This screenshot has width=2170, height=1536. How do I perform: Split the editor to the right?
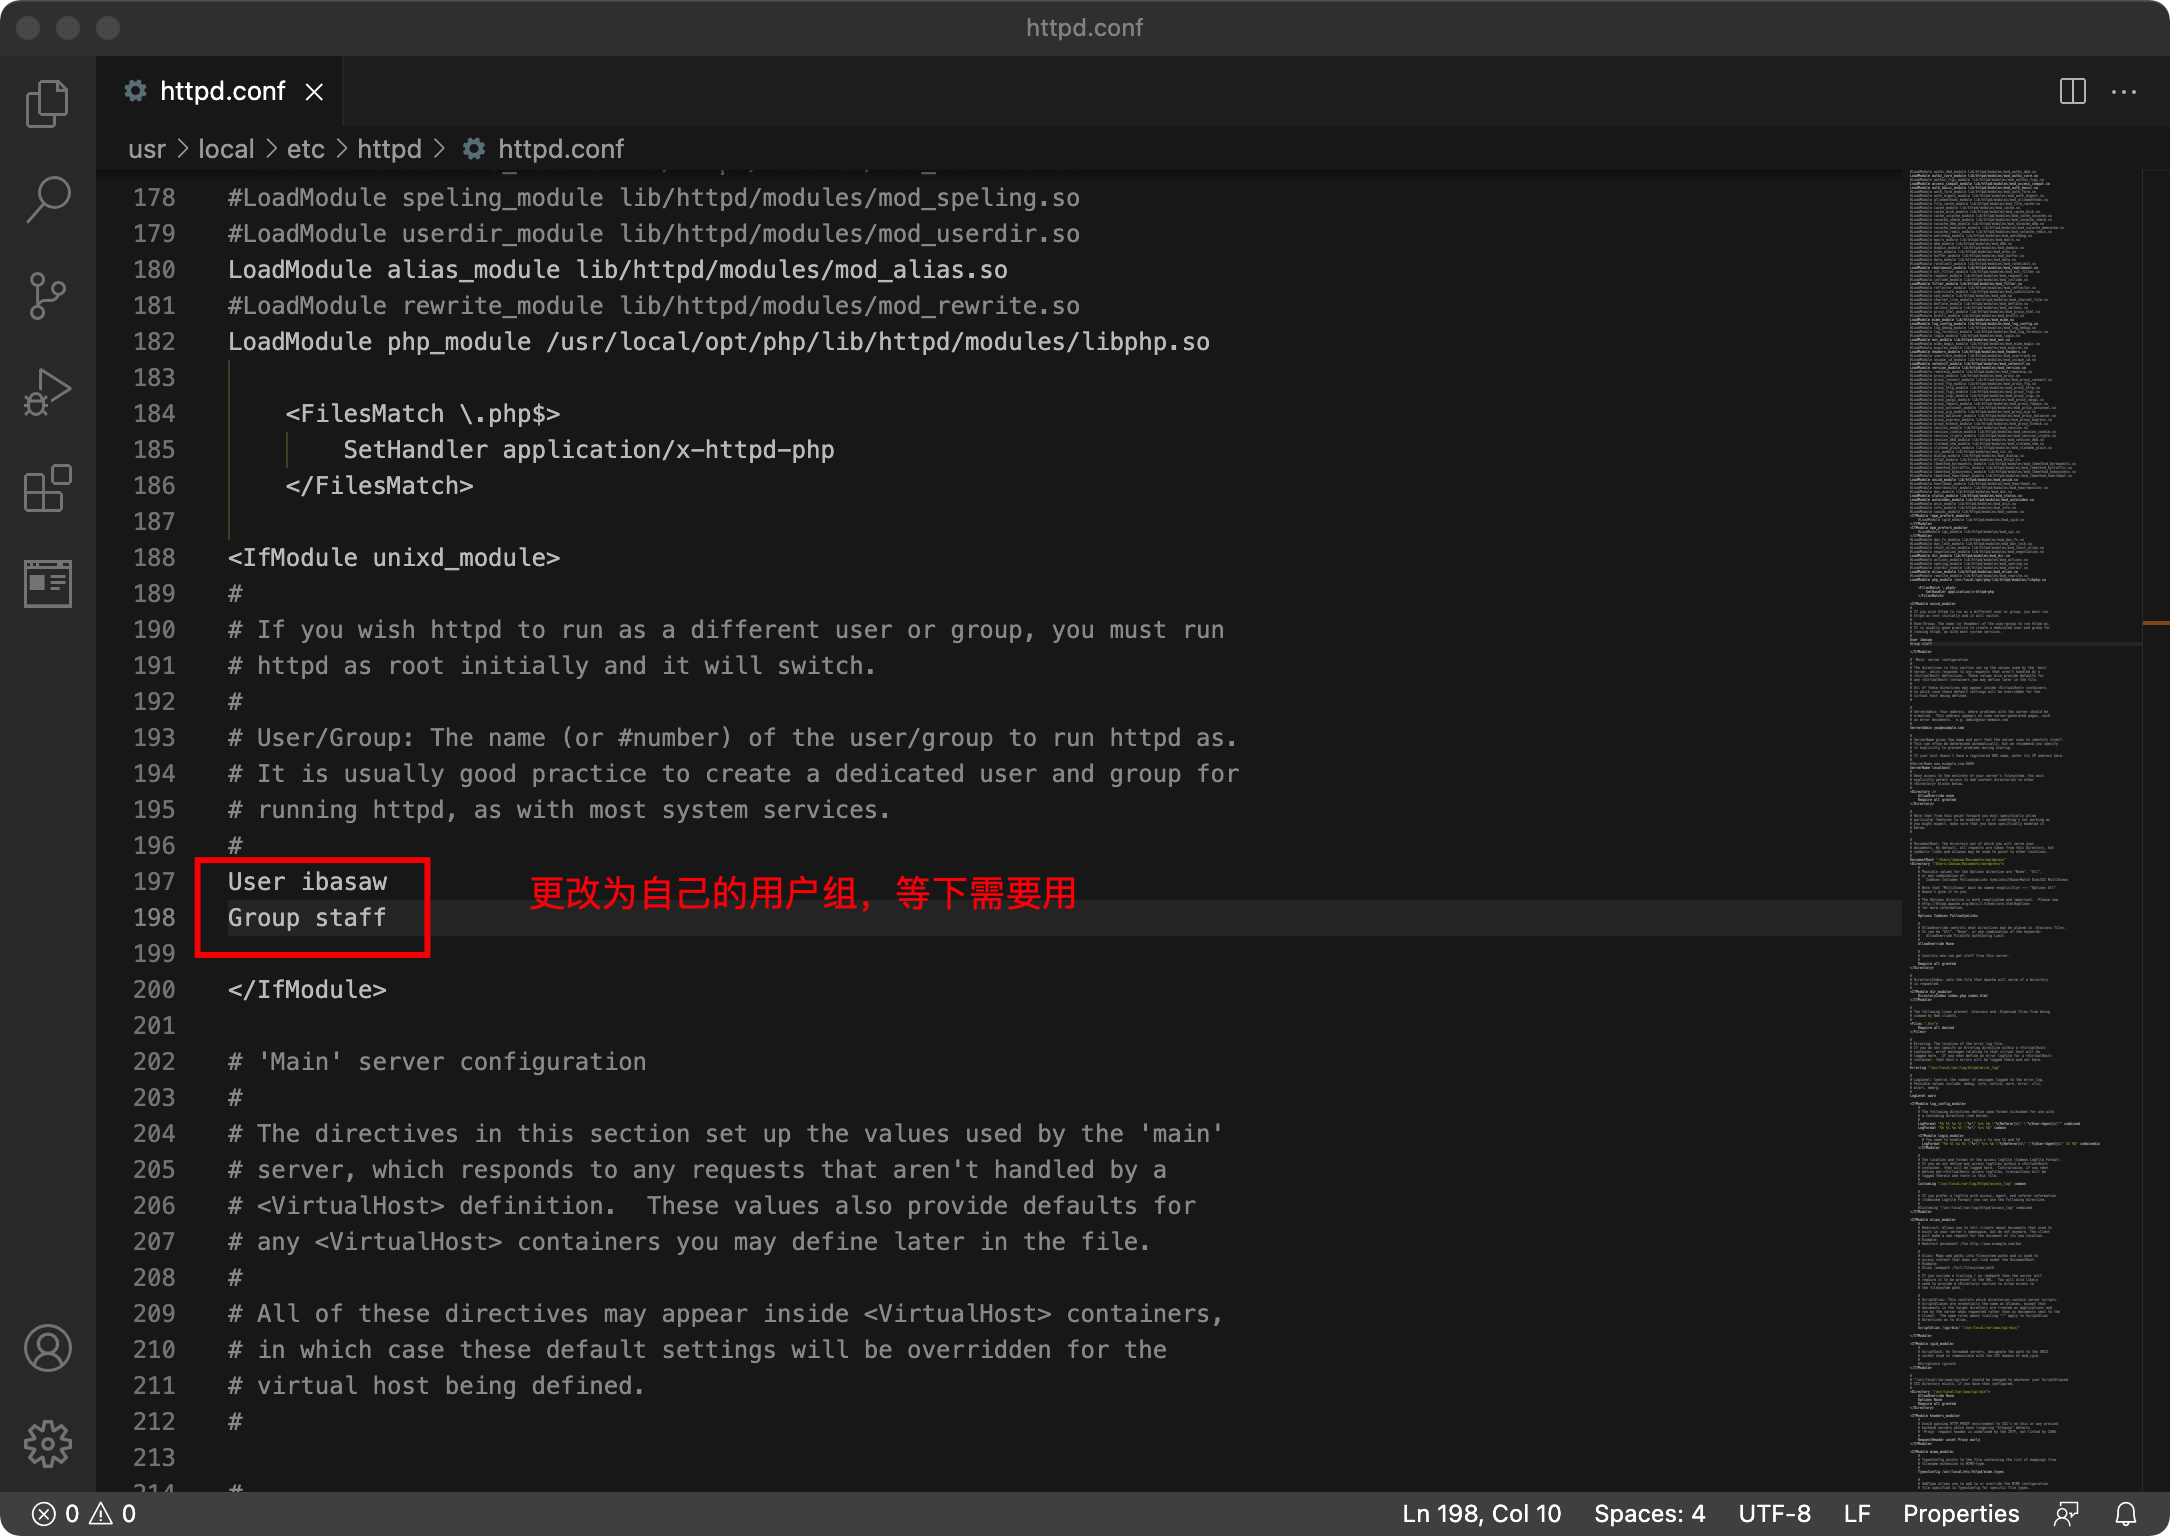2072,92
